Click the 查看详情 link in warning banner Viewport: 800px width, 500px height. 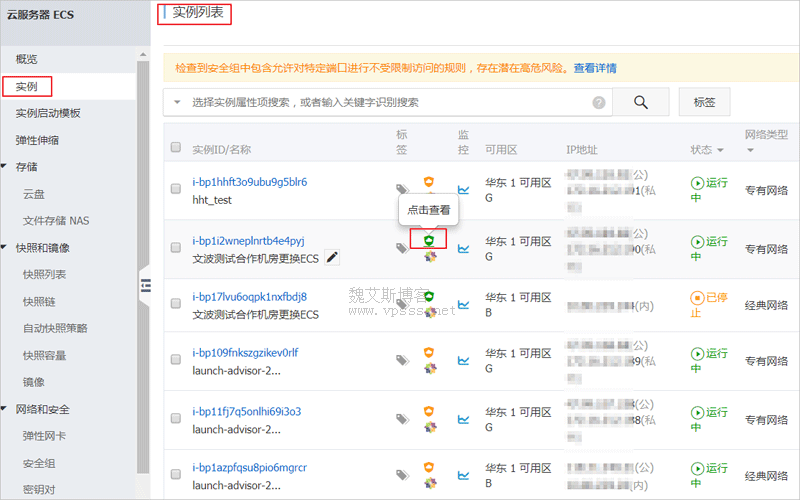(595, 68)
